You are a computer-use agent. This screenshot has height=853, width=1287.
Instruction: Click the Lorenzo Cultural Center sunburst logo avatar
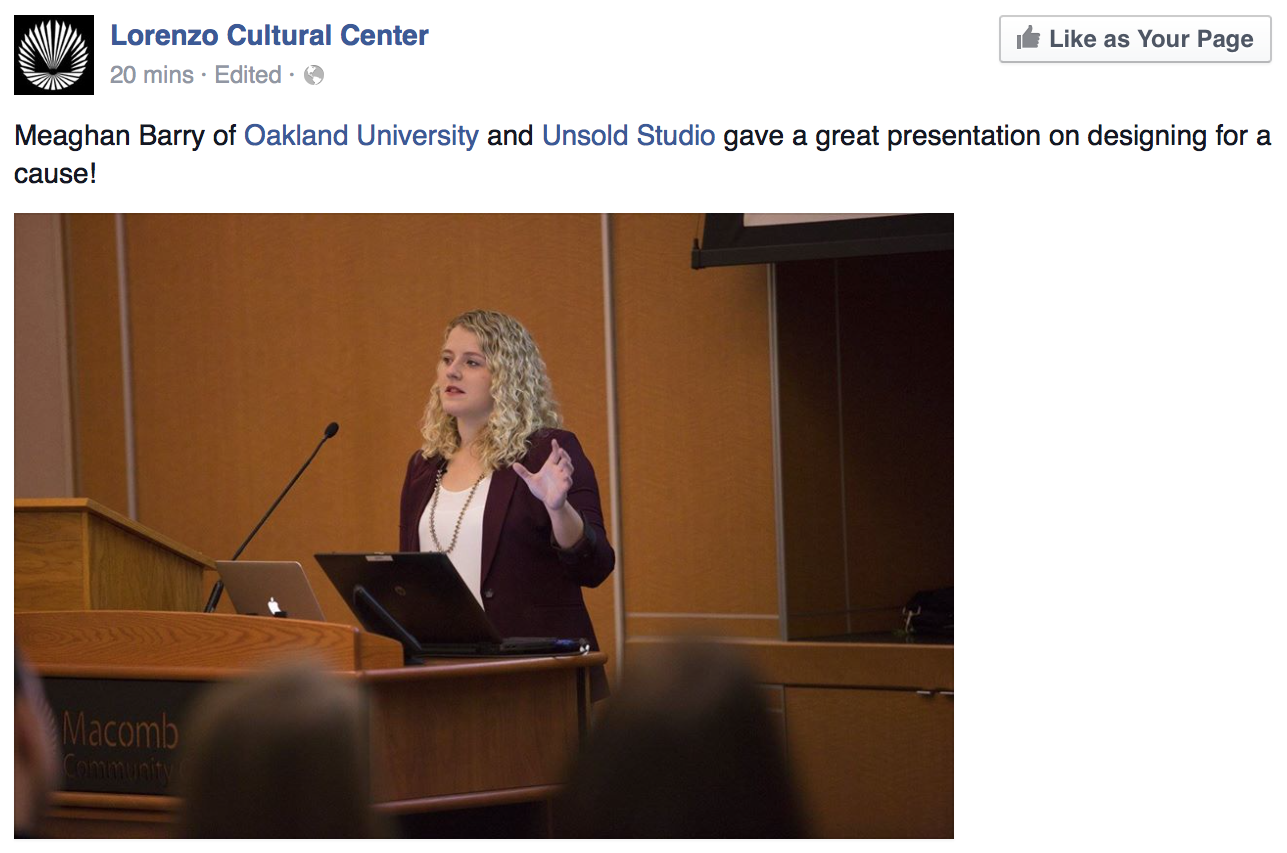coord(54,55)
